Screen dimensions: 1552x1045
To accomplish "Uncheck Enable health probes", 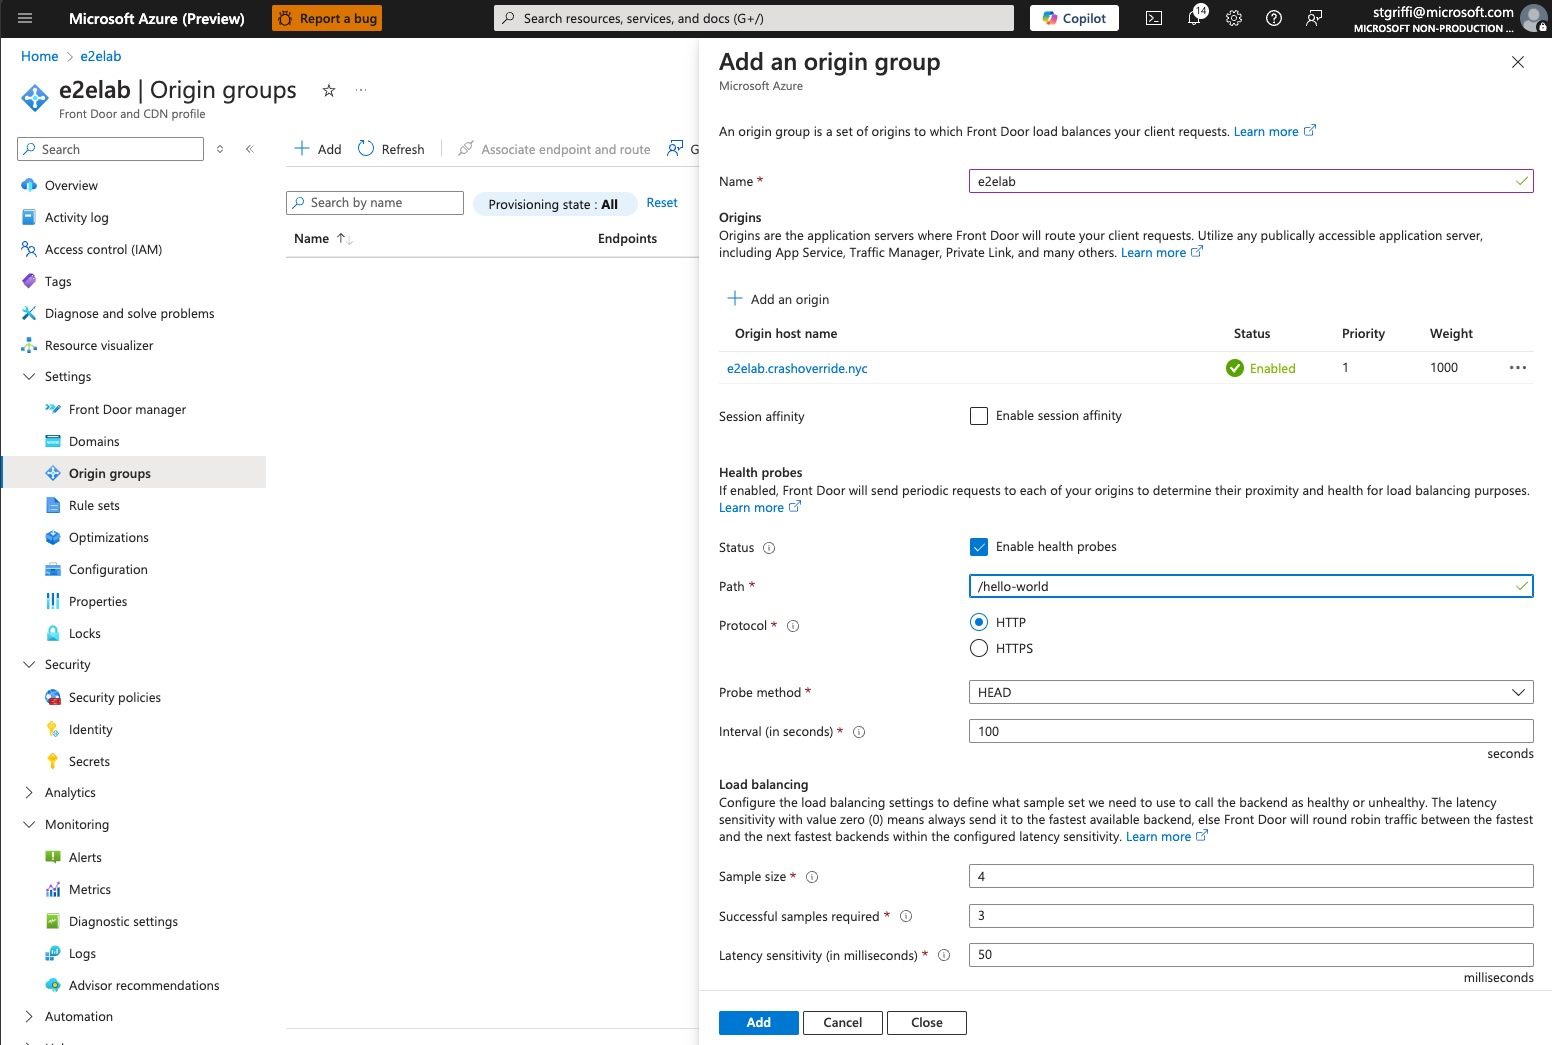I will click(x=979, y=547).
